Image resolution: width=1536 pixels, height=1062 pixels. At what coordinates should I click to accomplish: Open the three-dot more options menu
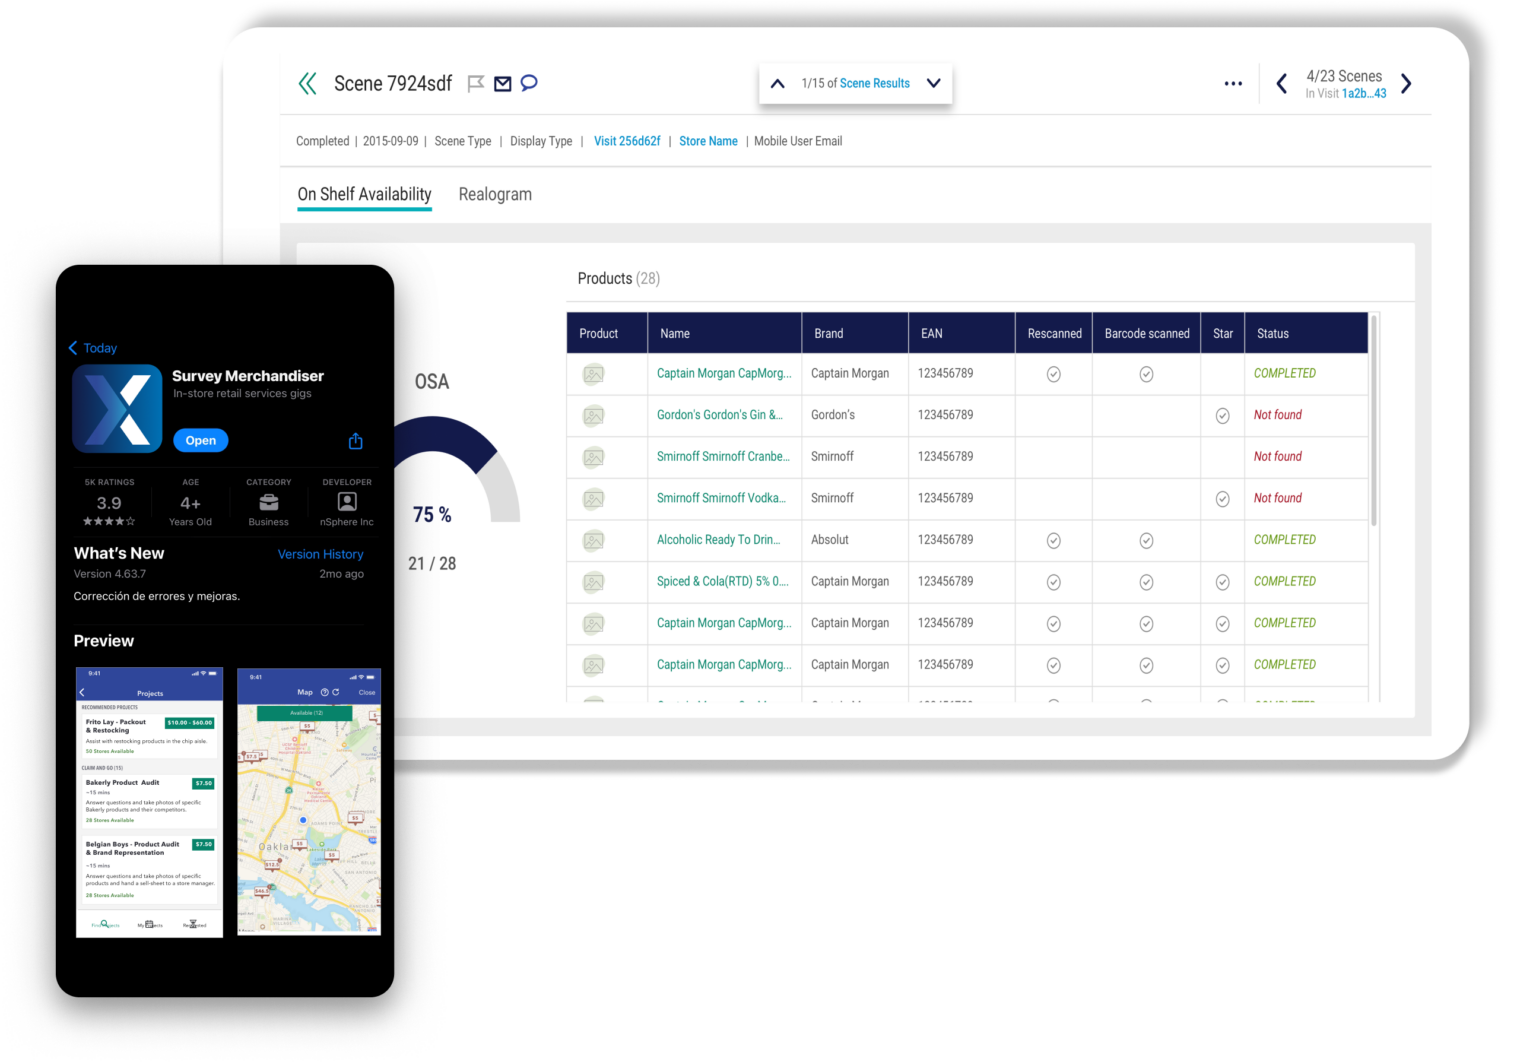[x=1233, y=84]
